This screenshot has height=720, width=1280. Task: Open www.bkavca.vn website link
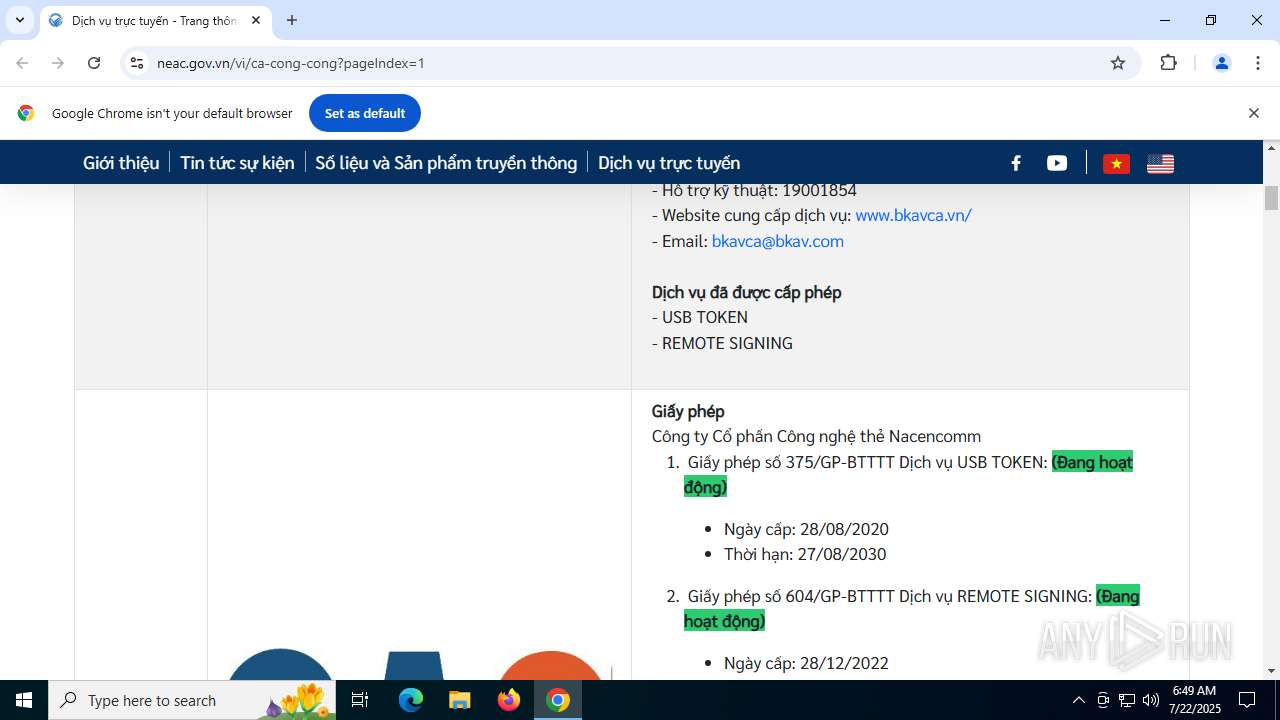[x=913, y=215]
